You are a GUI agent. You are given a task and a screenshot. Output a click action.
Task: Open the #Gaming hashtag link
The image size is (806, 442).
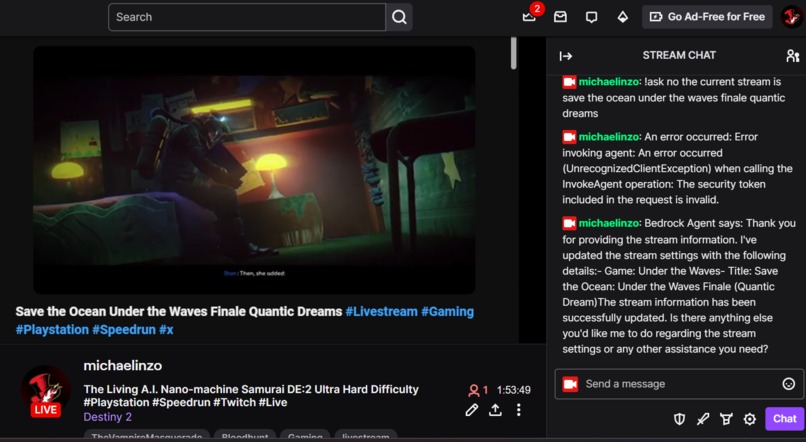tap(447, 311)
